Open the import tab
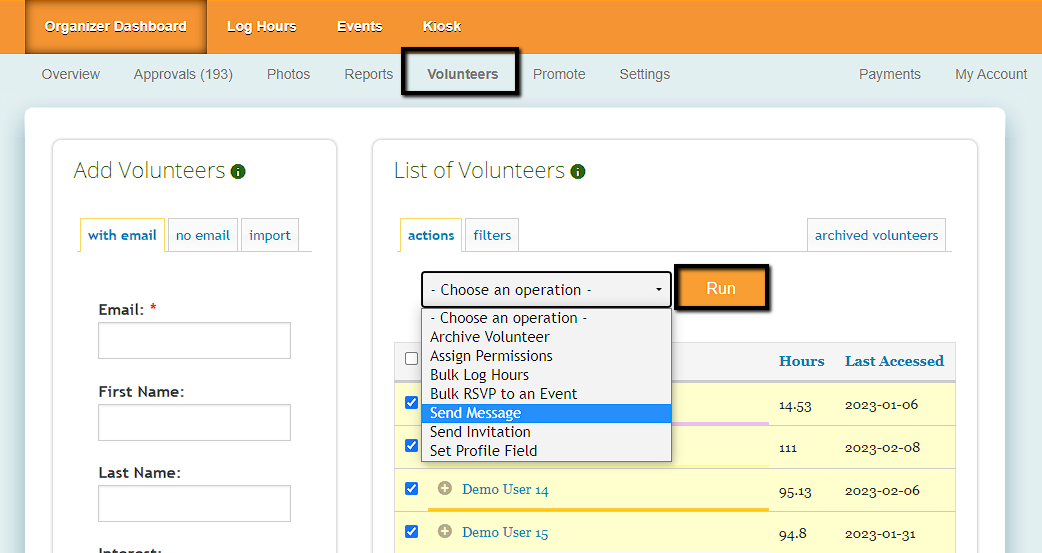The image size is (1042, 553). 270,236
